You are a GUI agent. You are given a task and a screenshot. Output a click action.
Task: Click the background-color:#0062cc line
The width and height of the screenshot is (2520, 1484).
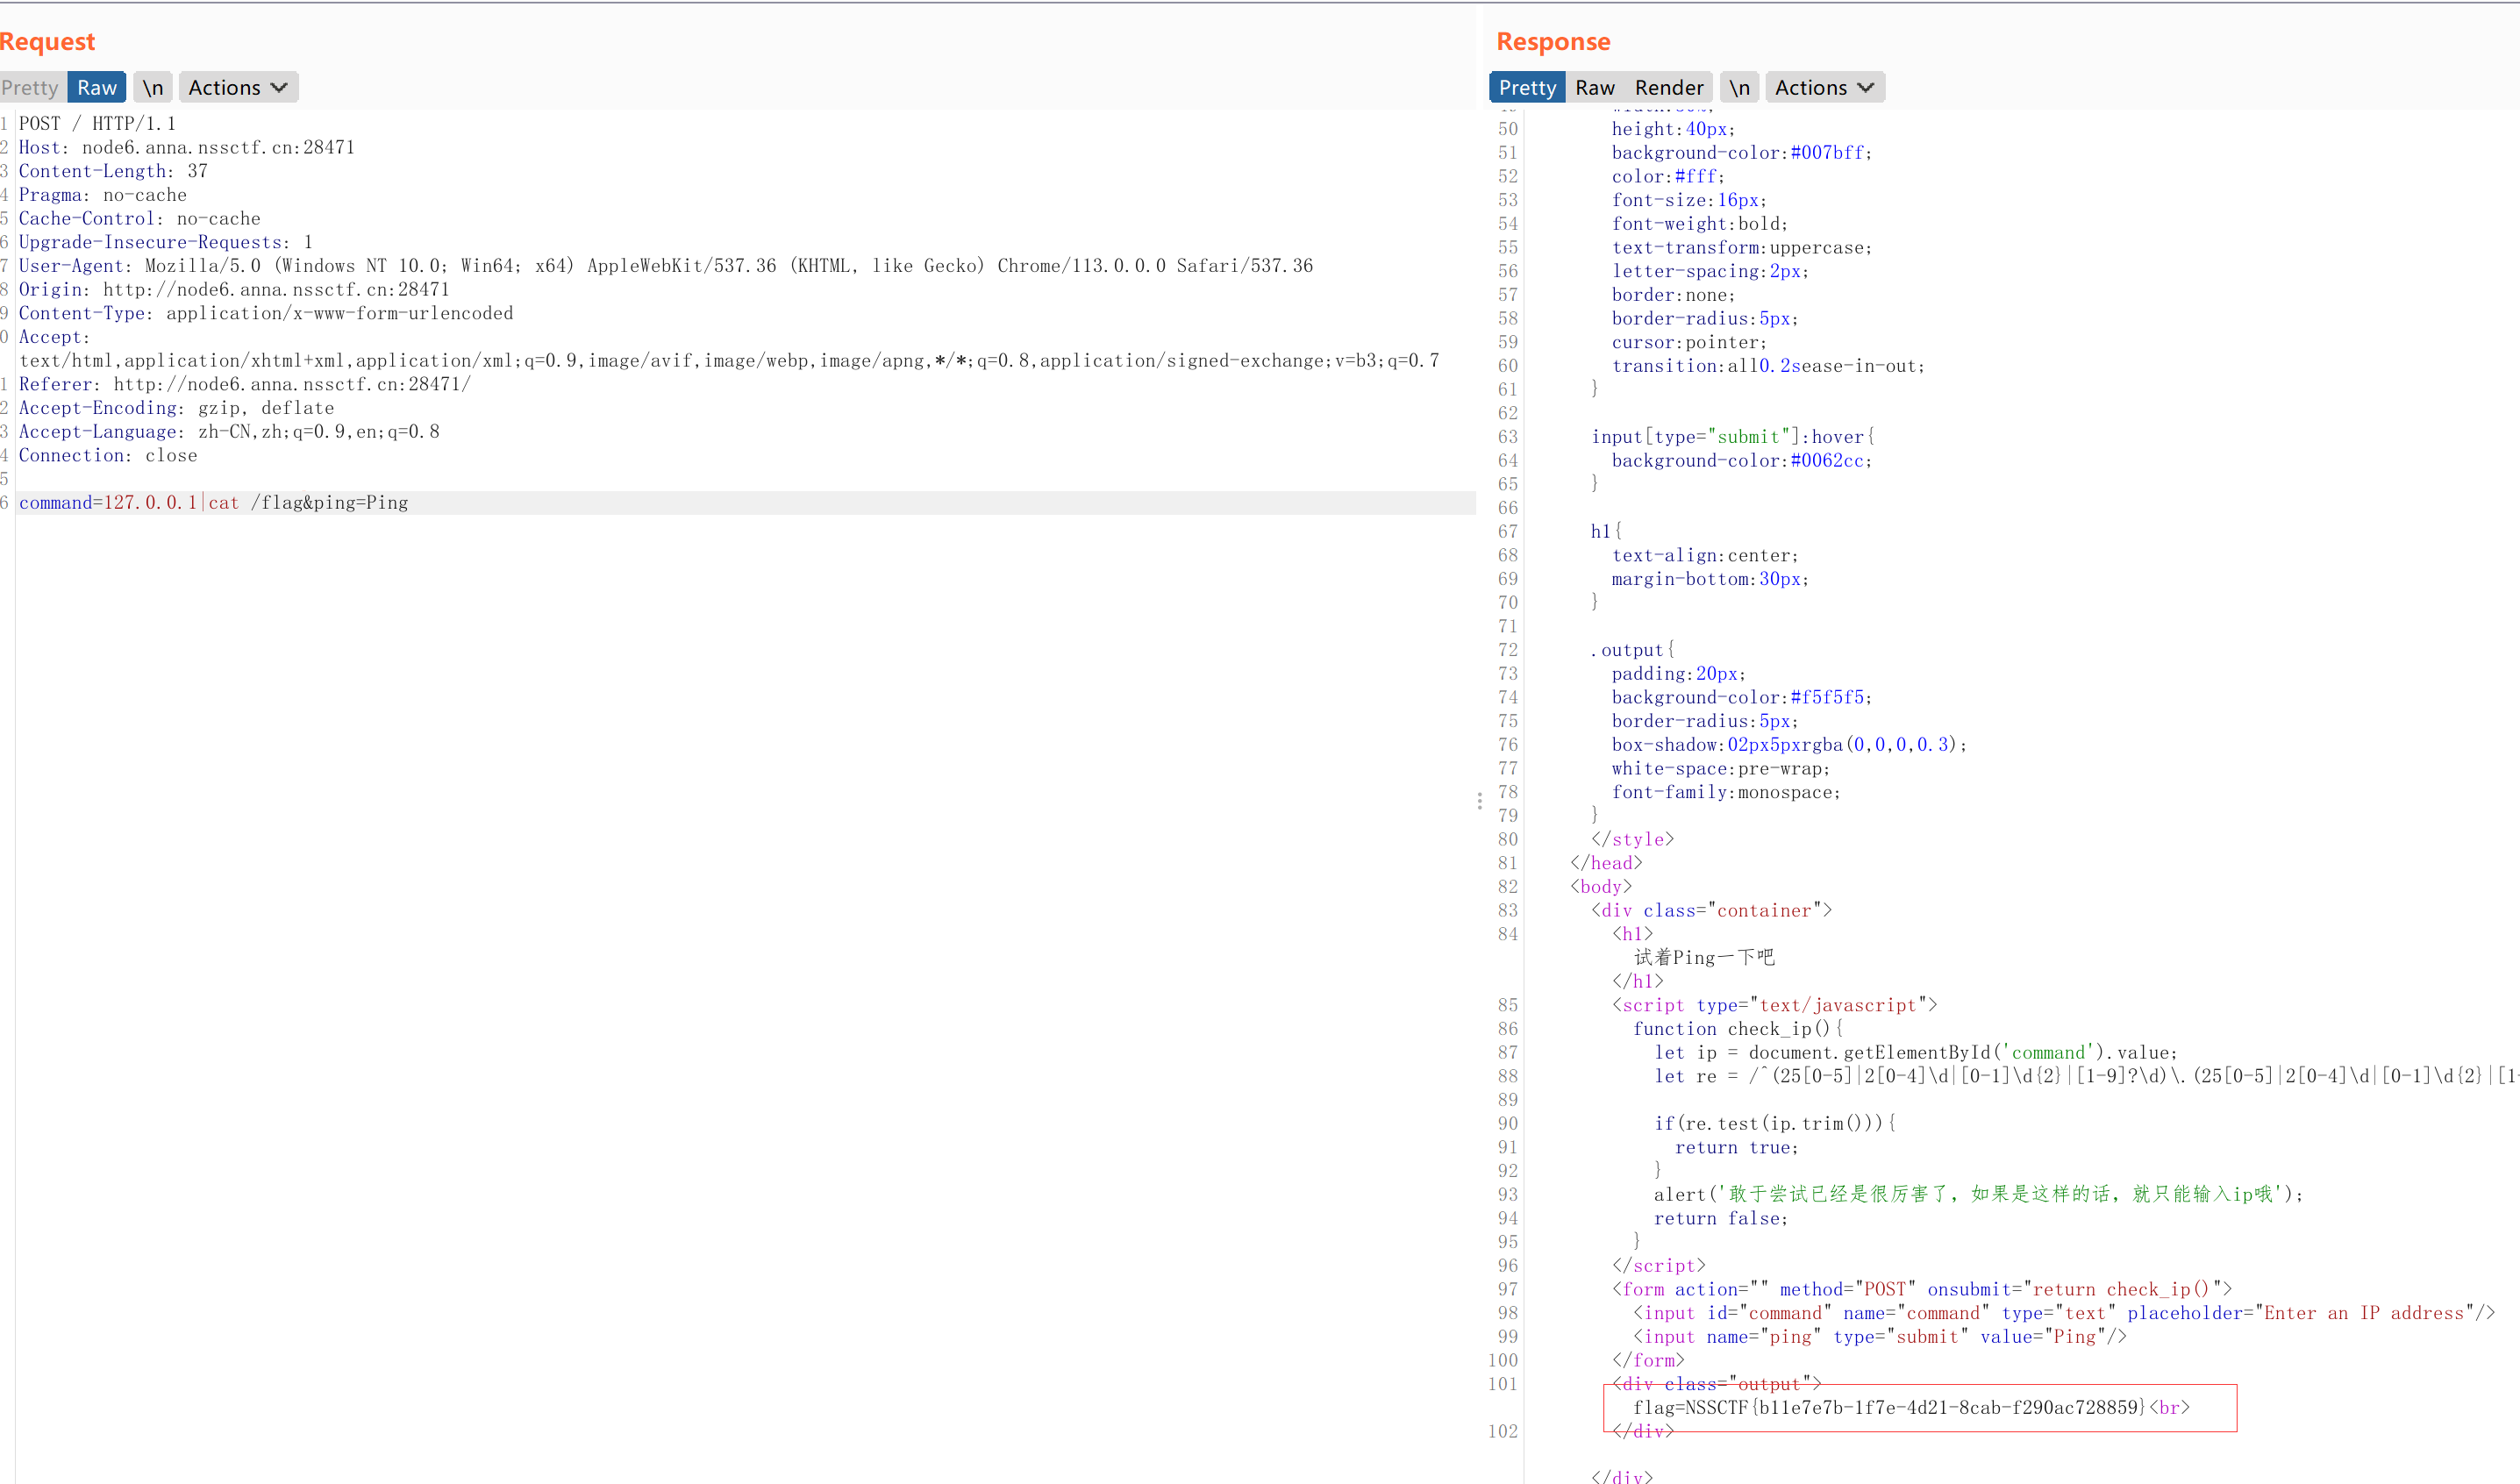[x=1742, y=461]
